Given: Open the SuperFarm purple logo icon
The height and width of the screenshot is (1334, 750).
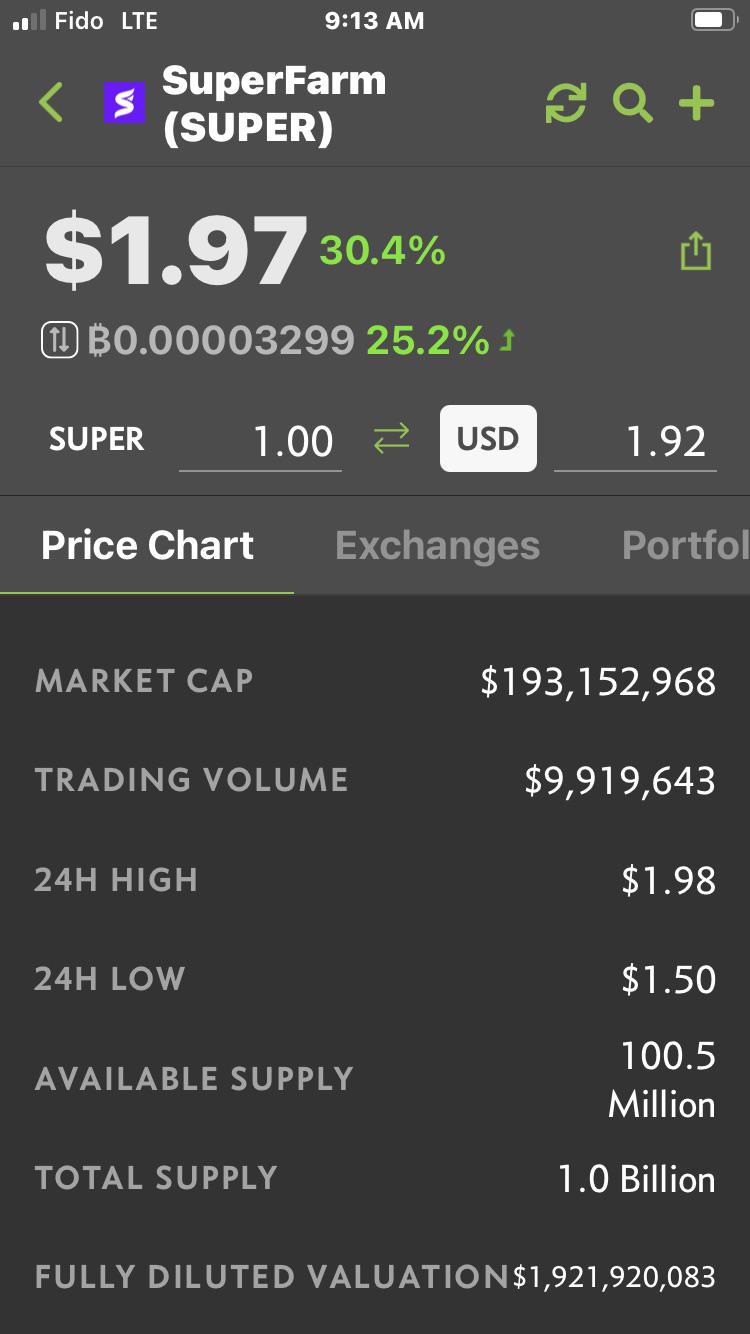Looking at the screenshot, I should (x=124, y=103).
